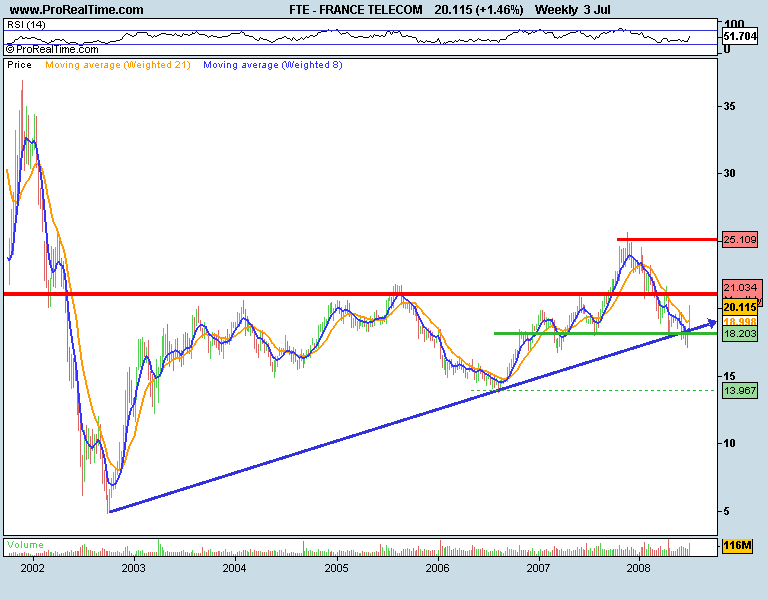Click the 2002 date axis label
The height and width of the screenshot is (600, 768).
click(x=33, y=568)
